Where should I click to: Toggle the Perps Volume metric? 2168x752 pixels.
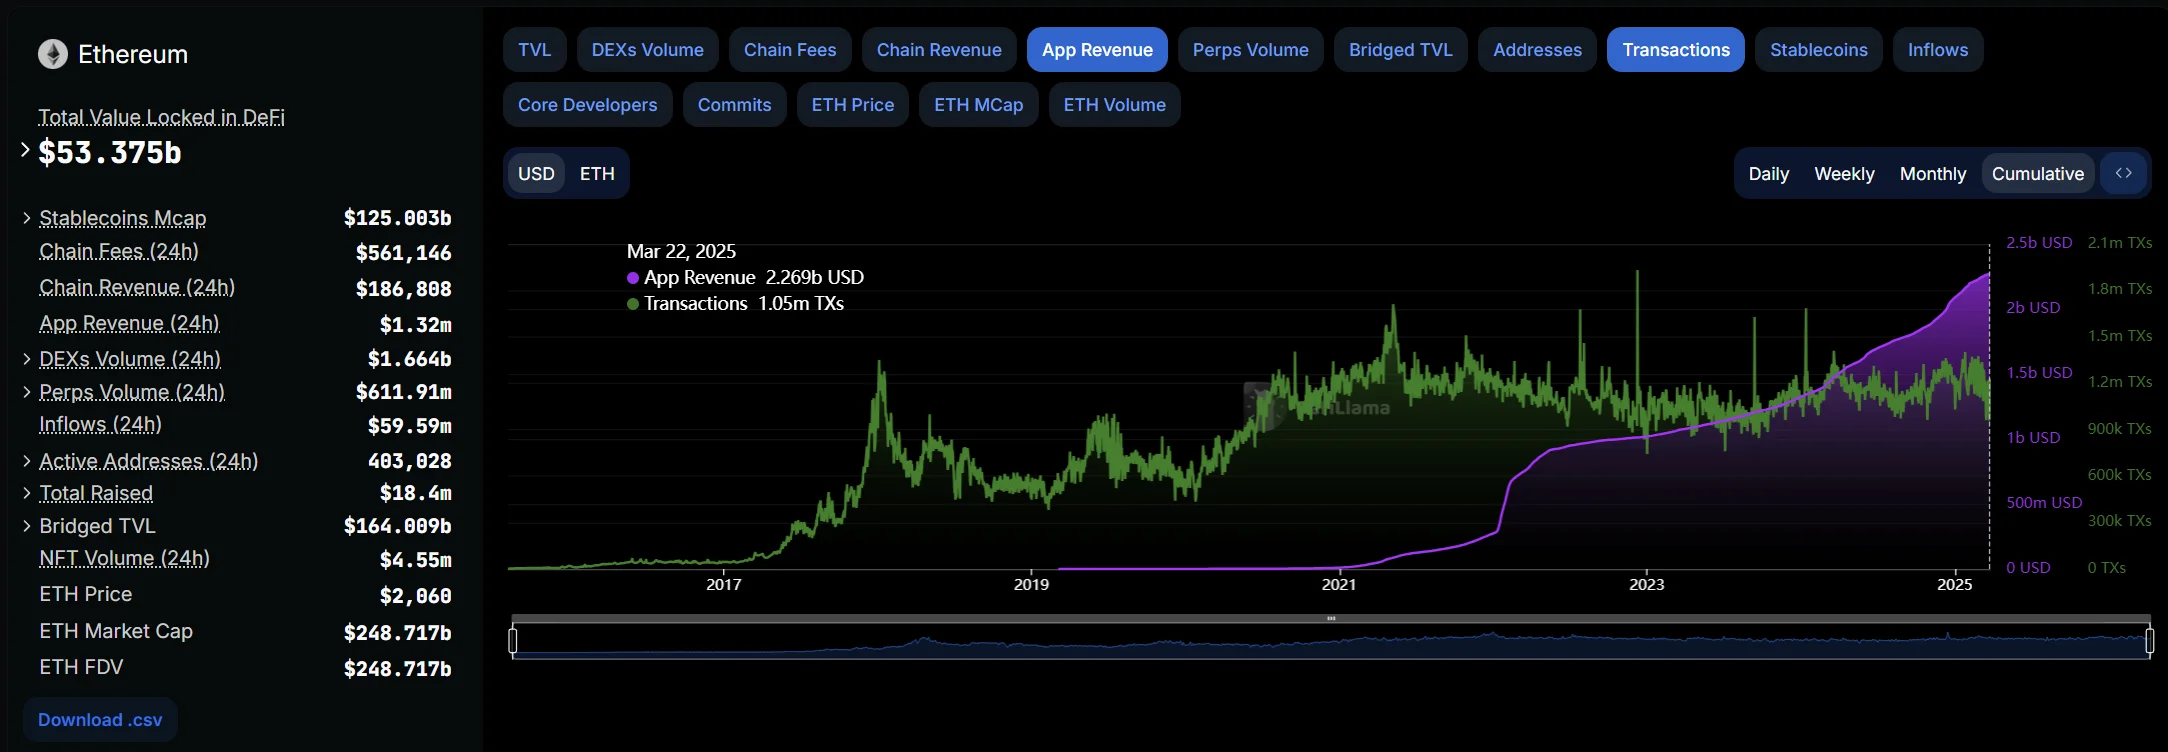tap(1250, 50)
